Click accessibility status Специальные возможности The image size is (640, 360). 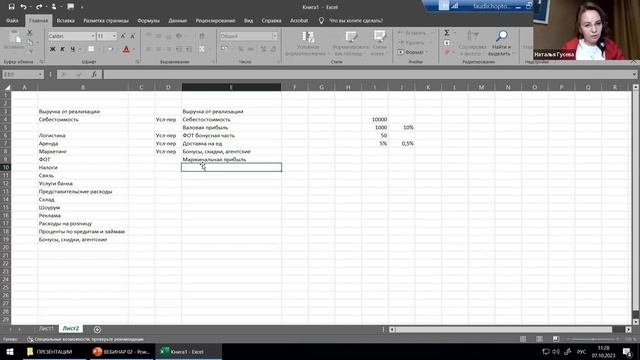pos(86,339)
